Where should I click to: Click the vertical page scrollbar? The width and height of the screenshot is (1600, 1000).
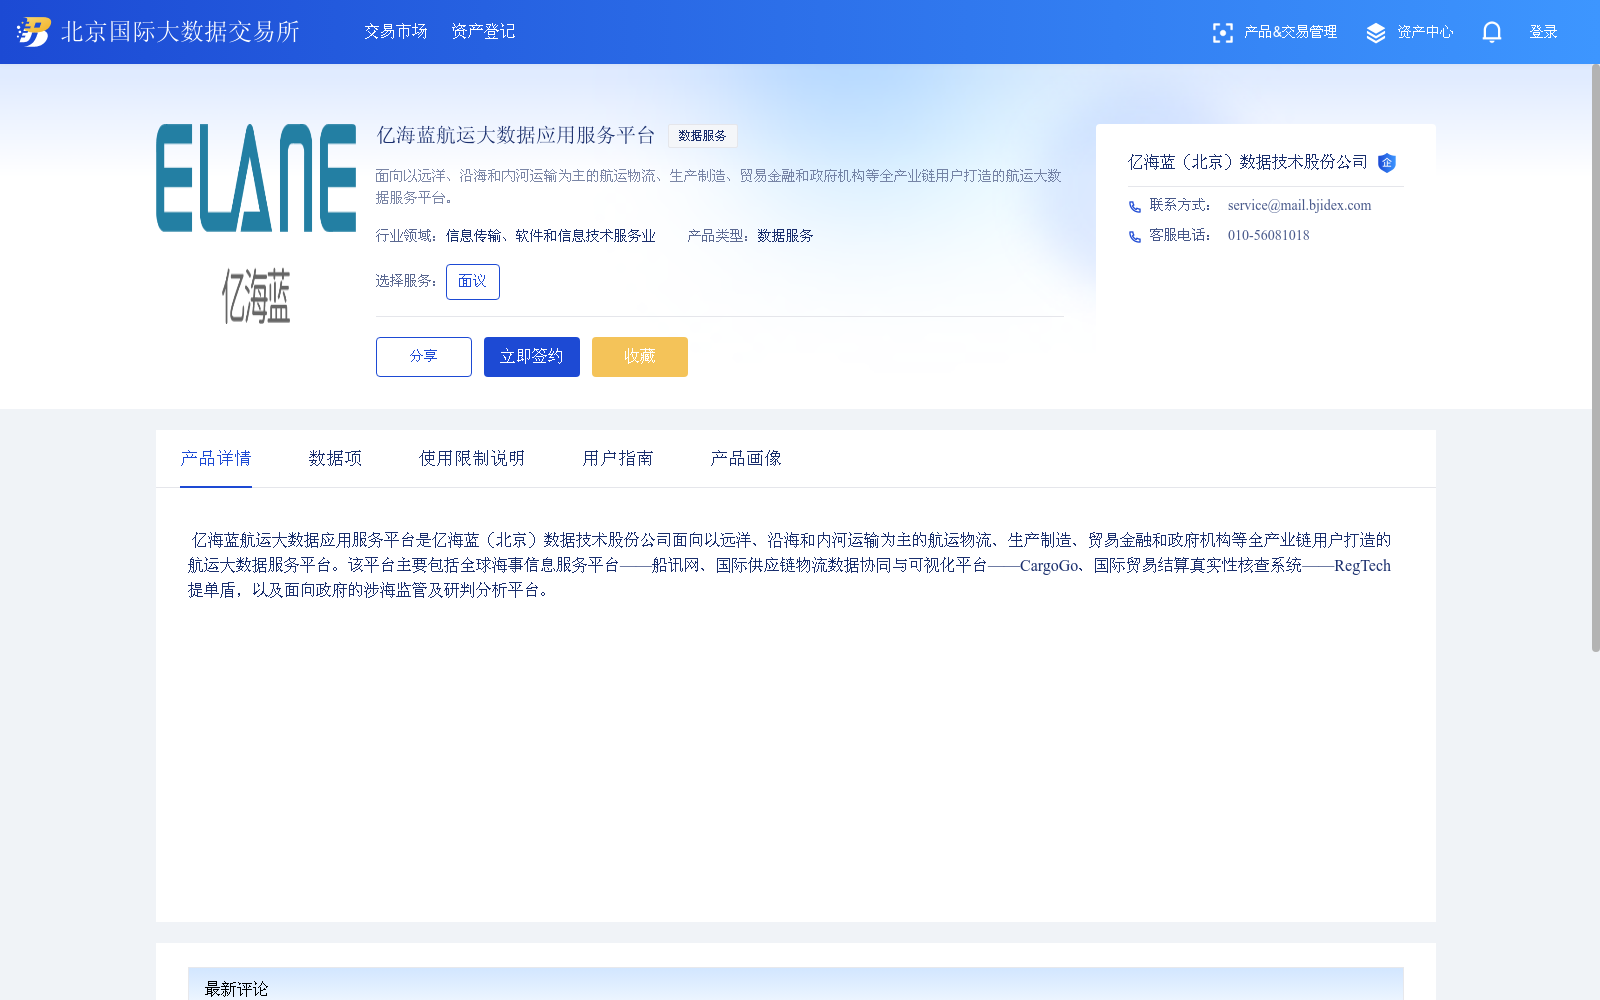[1595, 358]
